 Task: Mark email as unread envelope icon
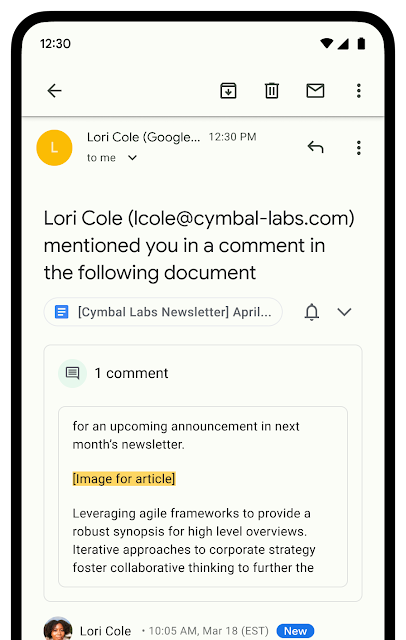coord(315,91)
